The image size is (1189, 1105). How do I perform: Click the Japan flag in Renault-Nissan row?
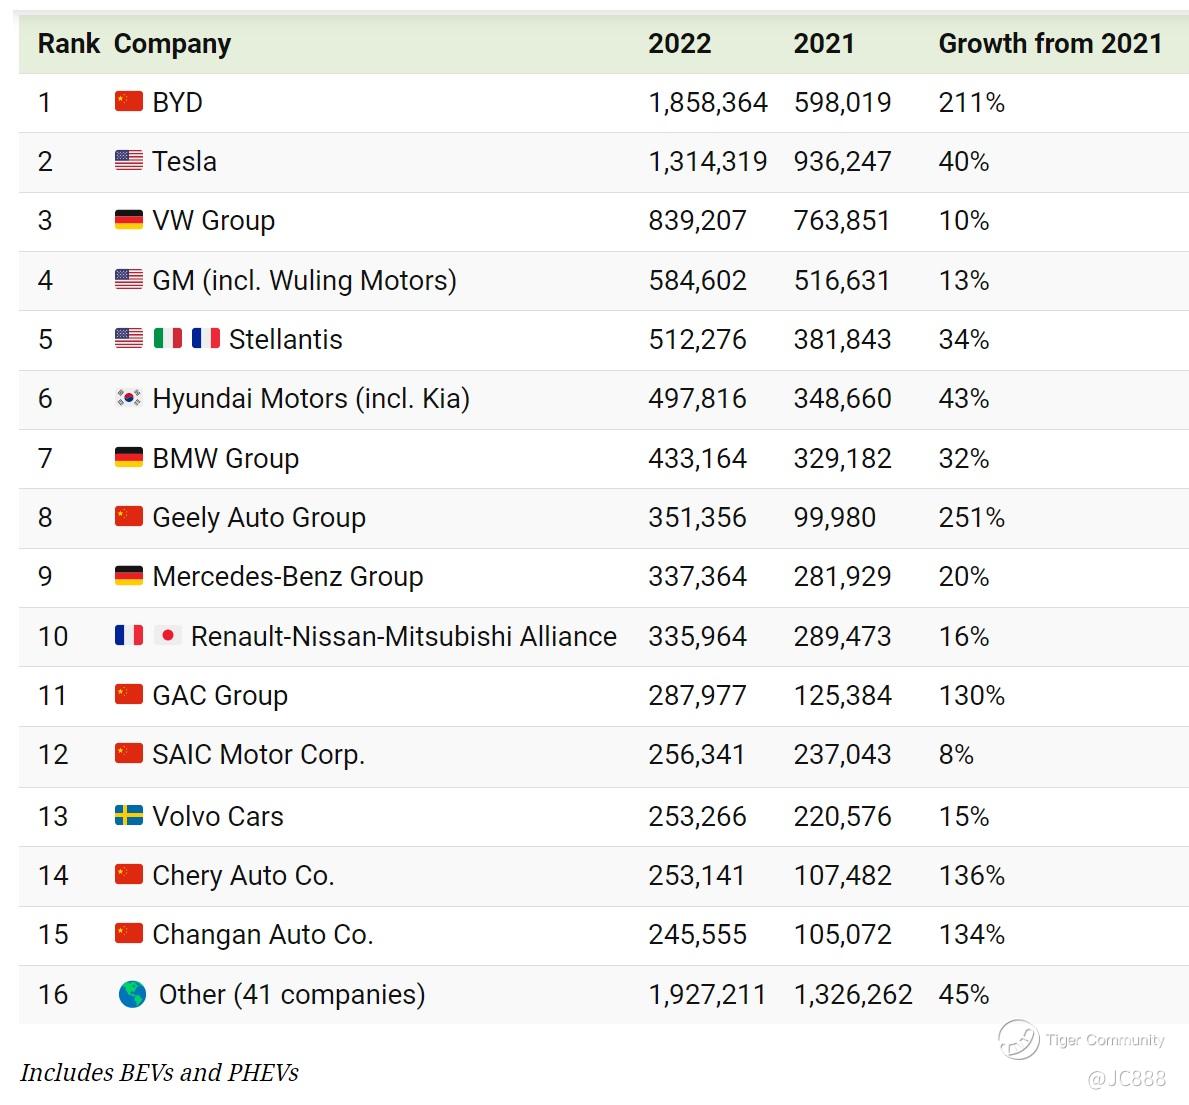coord(168,635)
